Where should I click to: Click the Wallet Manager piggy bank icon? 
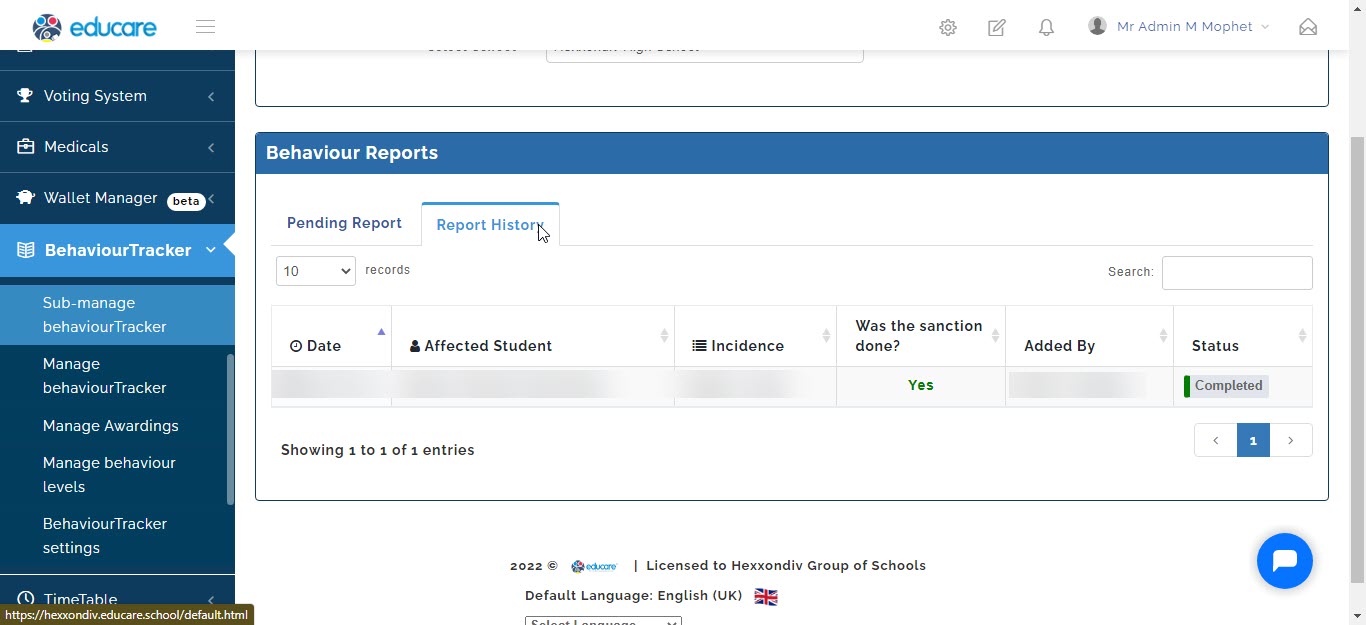click(x=25, y=198)
